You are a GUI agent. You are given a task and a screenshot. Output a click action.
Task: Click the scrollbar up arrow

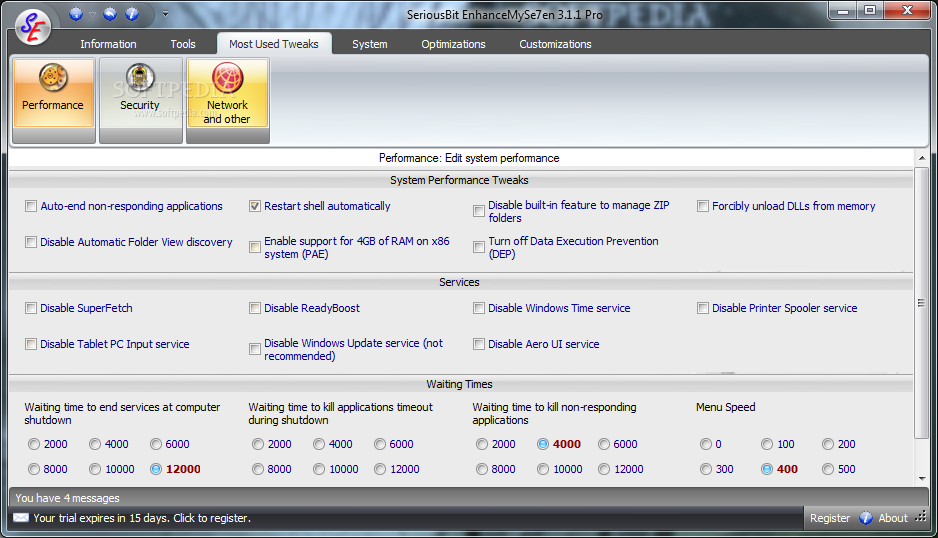tap(921, 158)
